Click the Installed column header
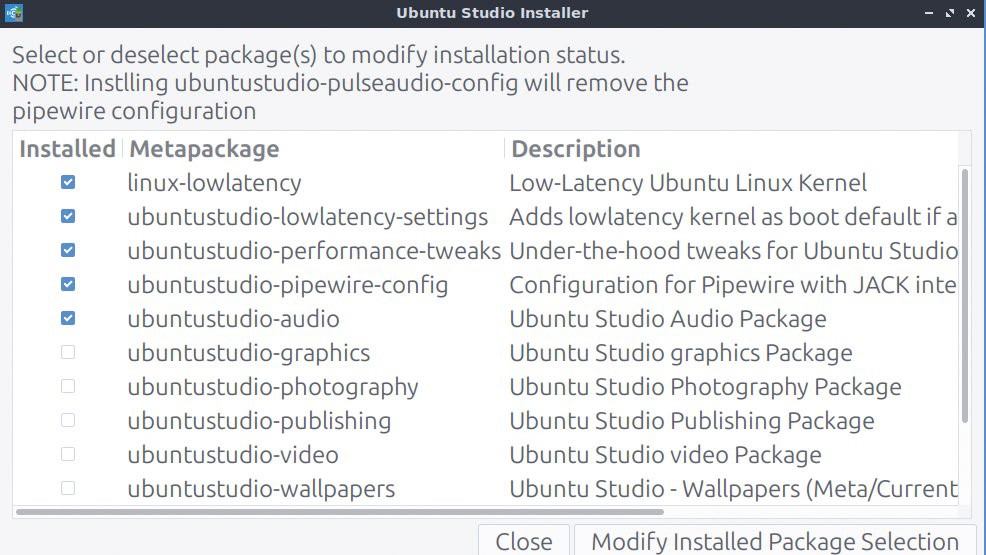Image resolution: width=986 pixels, height=555 pixels. tap(67, 149)
